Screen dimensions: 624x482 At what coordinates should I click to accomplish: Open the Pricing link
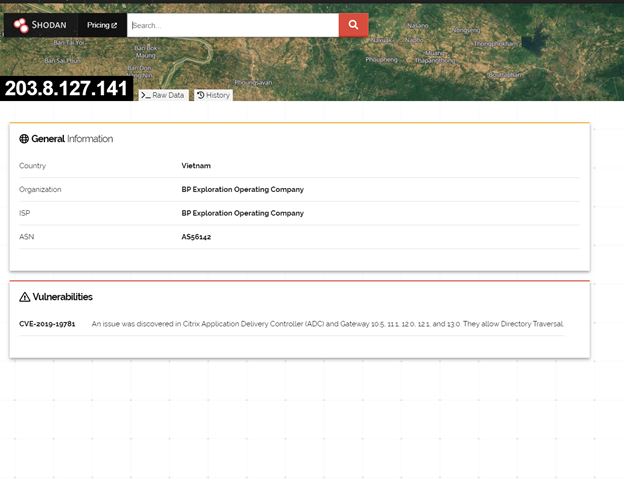pyautogui.click(x=102, y=25)
